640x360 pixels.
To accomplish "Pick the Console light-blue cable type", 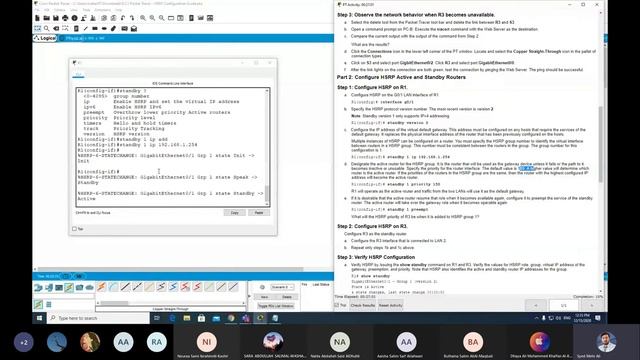I will tap(113, 287).
